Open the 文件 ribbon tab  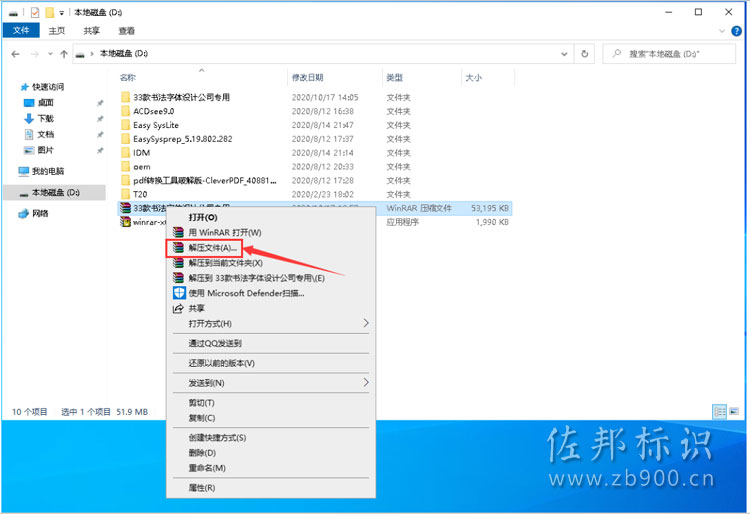(x=21, y=31)
